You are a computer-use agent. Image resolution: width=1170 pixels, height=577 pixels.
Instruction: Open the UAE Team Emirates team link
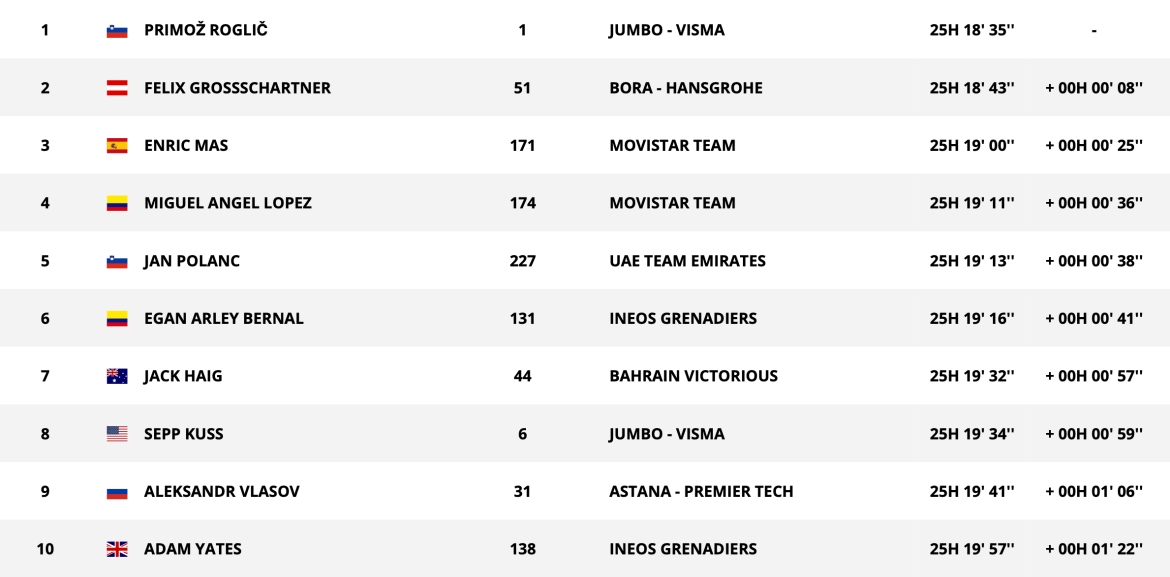(x=687, y=261)
